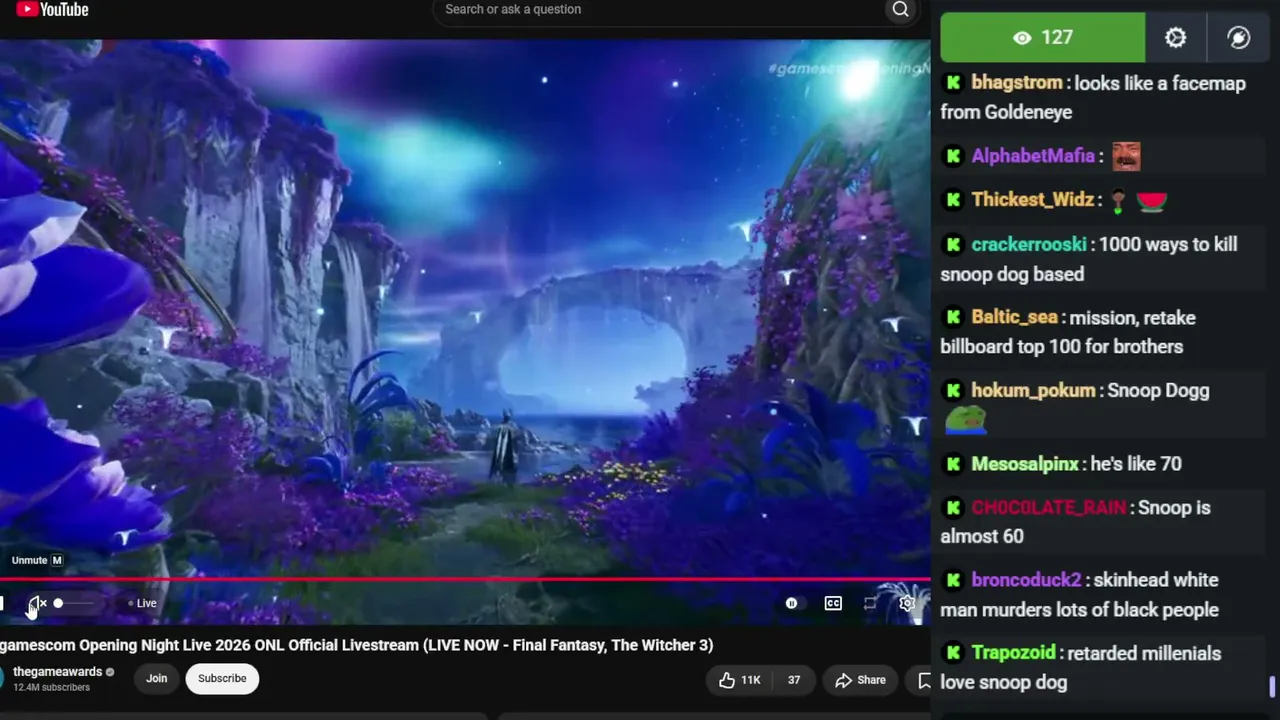Click the plug connection icon in chat header

[x=1238, y=38]
